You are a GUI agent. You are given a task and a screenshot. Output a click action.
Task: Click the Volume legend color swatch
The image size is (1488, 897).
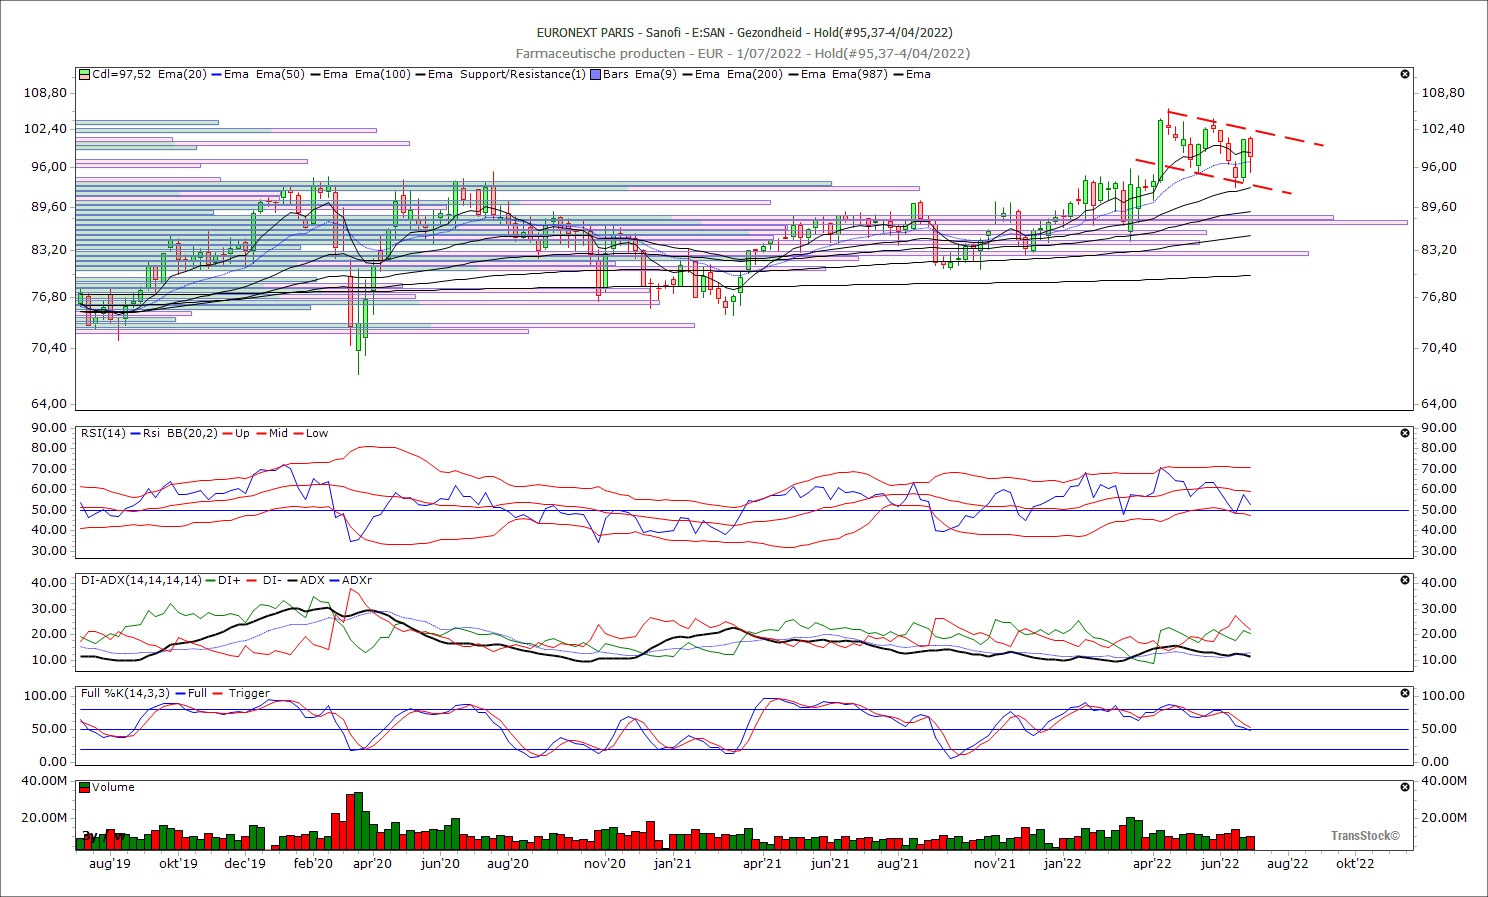click(x=85, y=787)
